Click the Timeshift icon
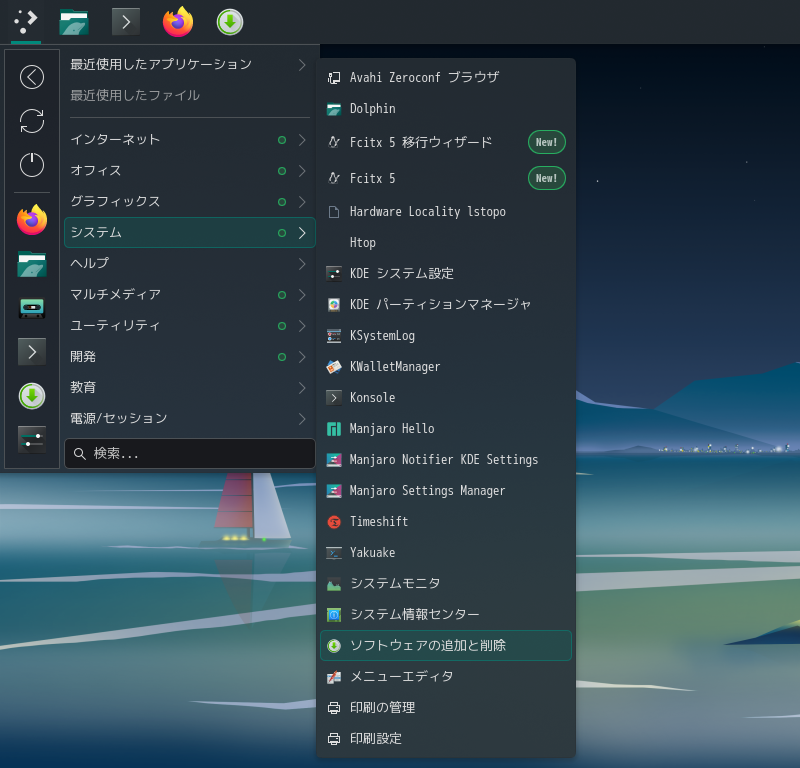 [334, 522]
